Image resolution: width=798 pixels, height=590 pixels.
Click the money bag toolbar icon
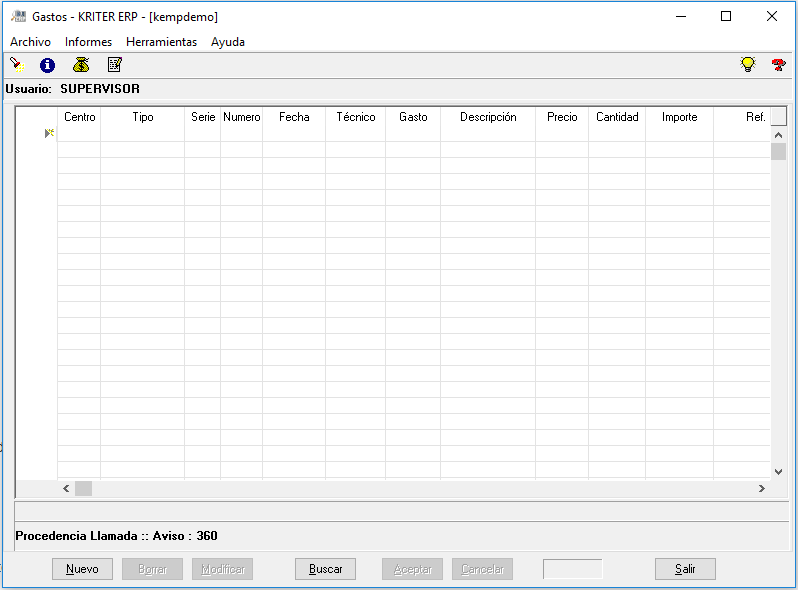(x=81, y=65)
